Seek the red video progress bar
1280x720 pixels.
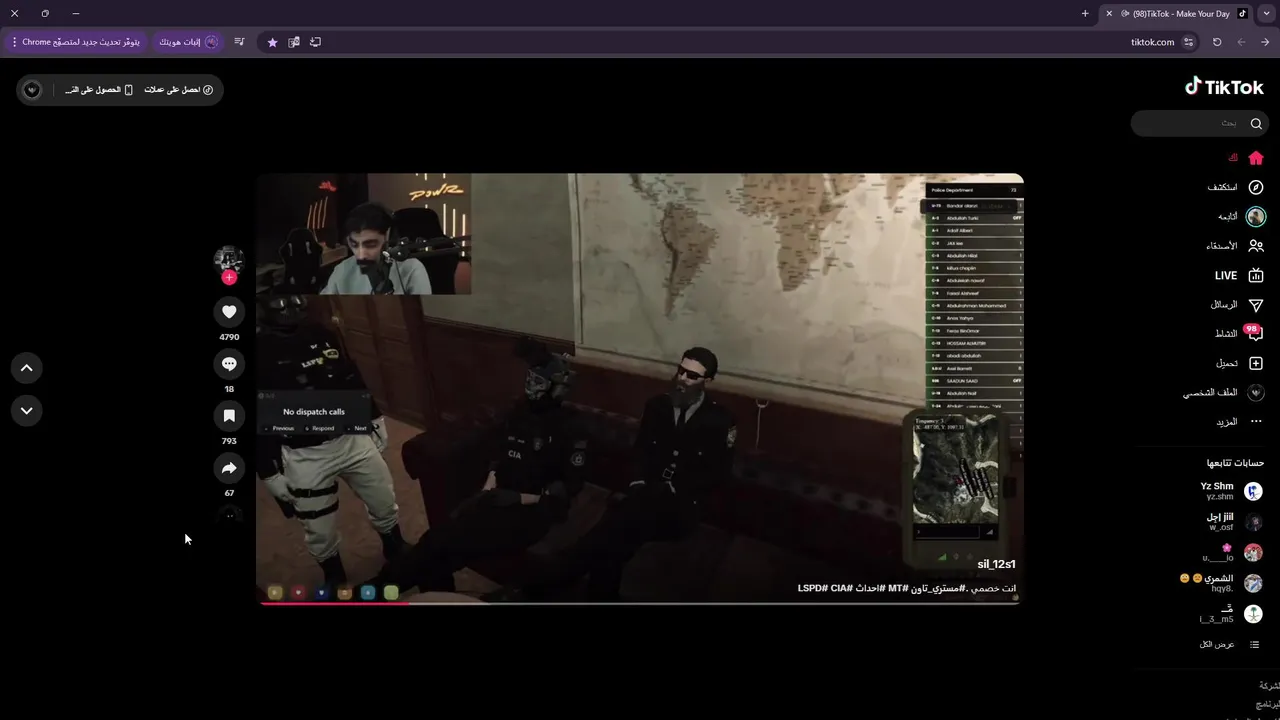click(640, 603)
